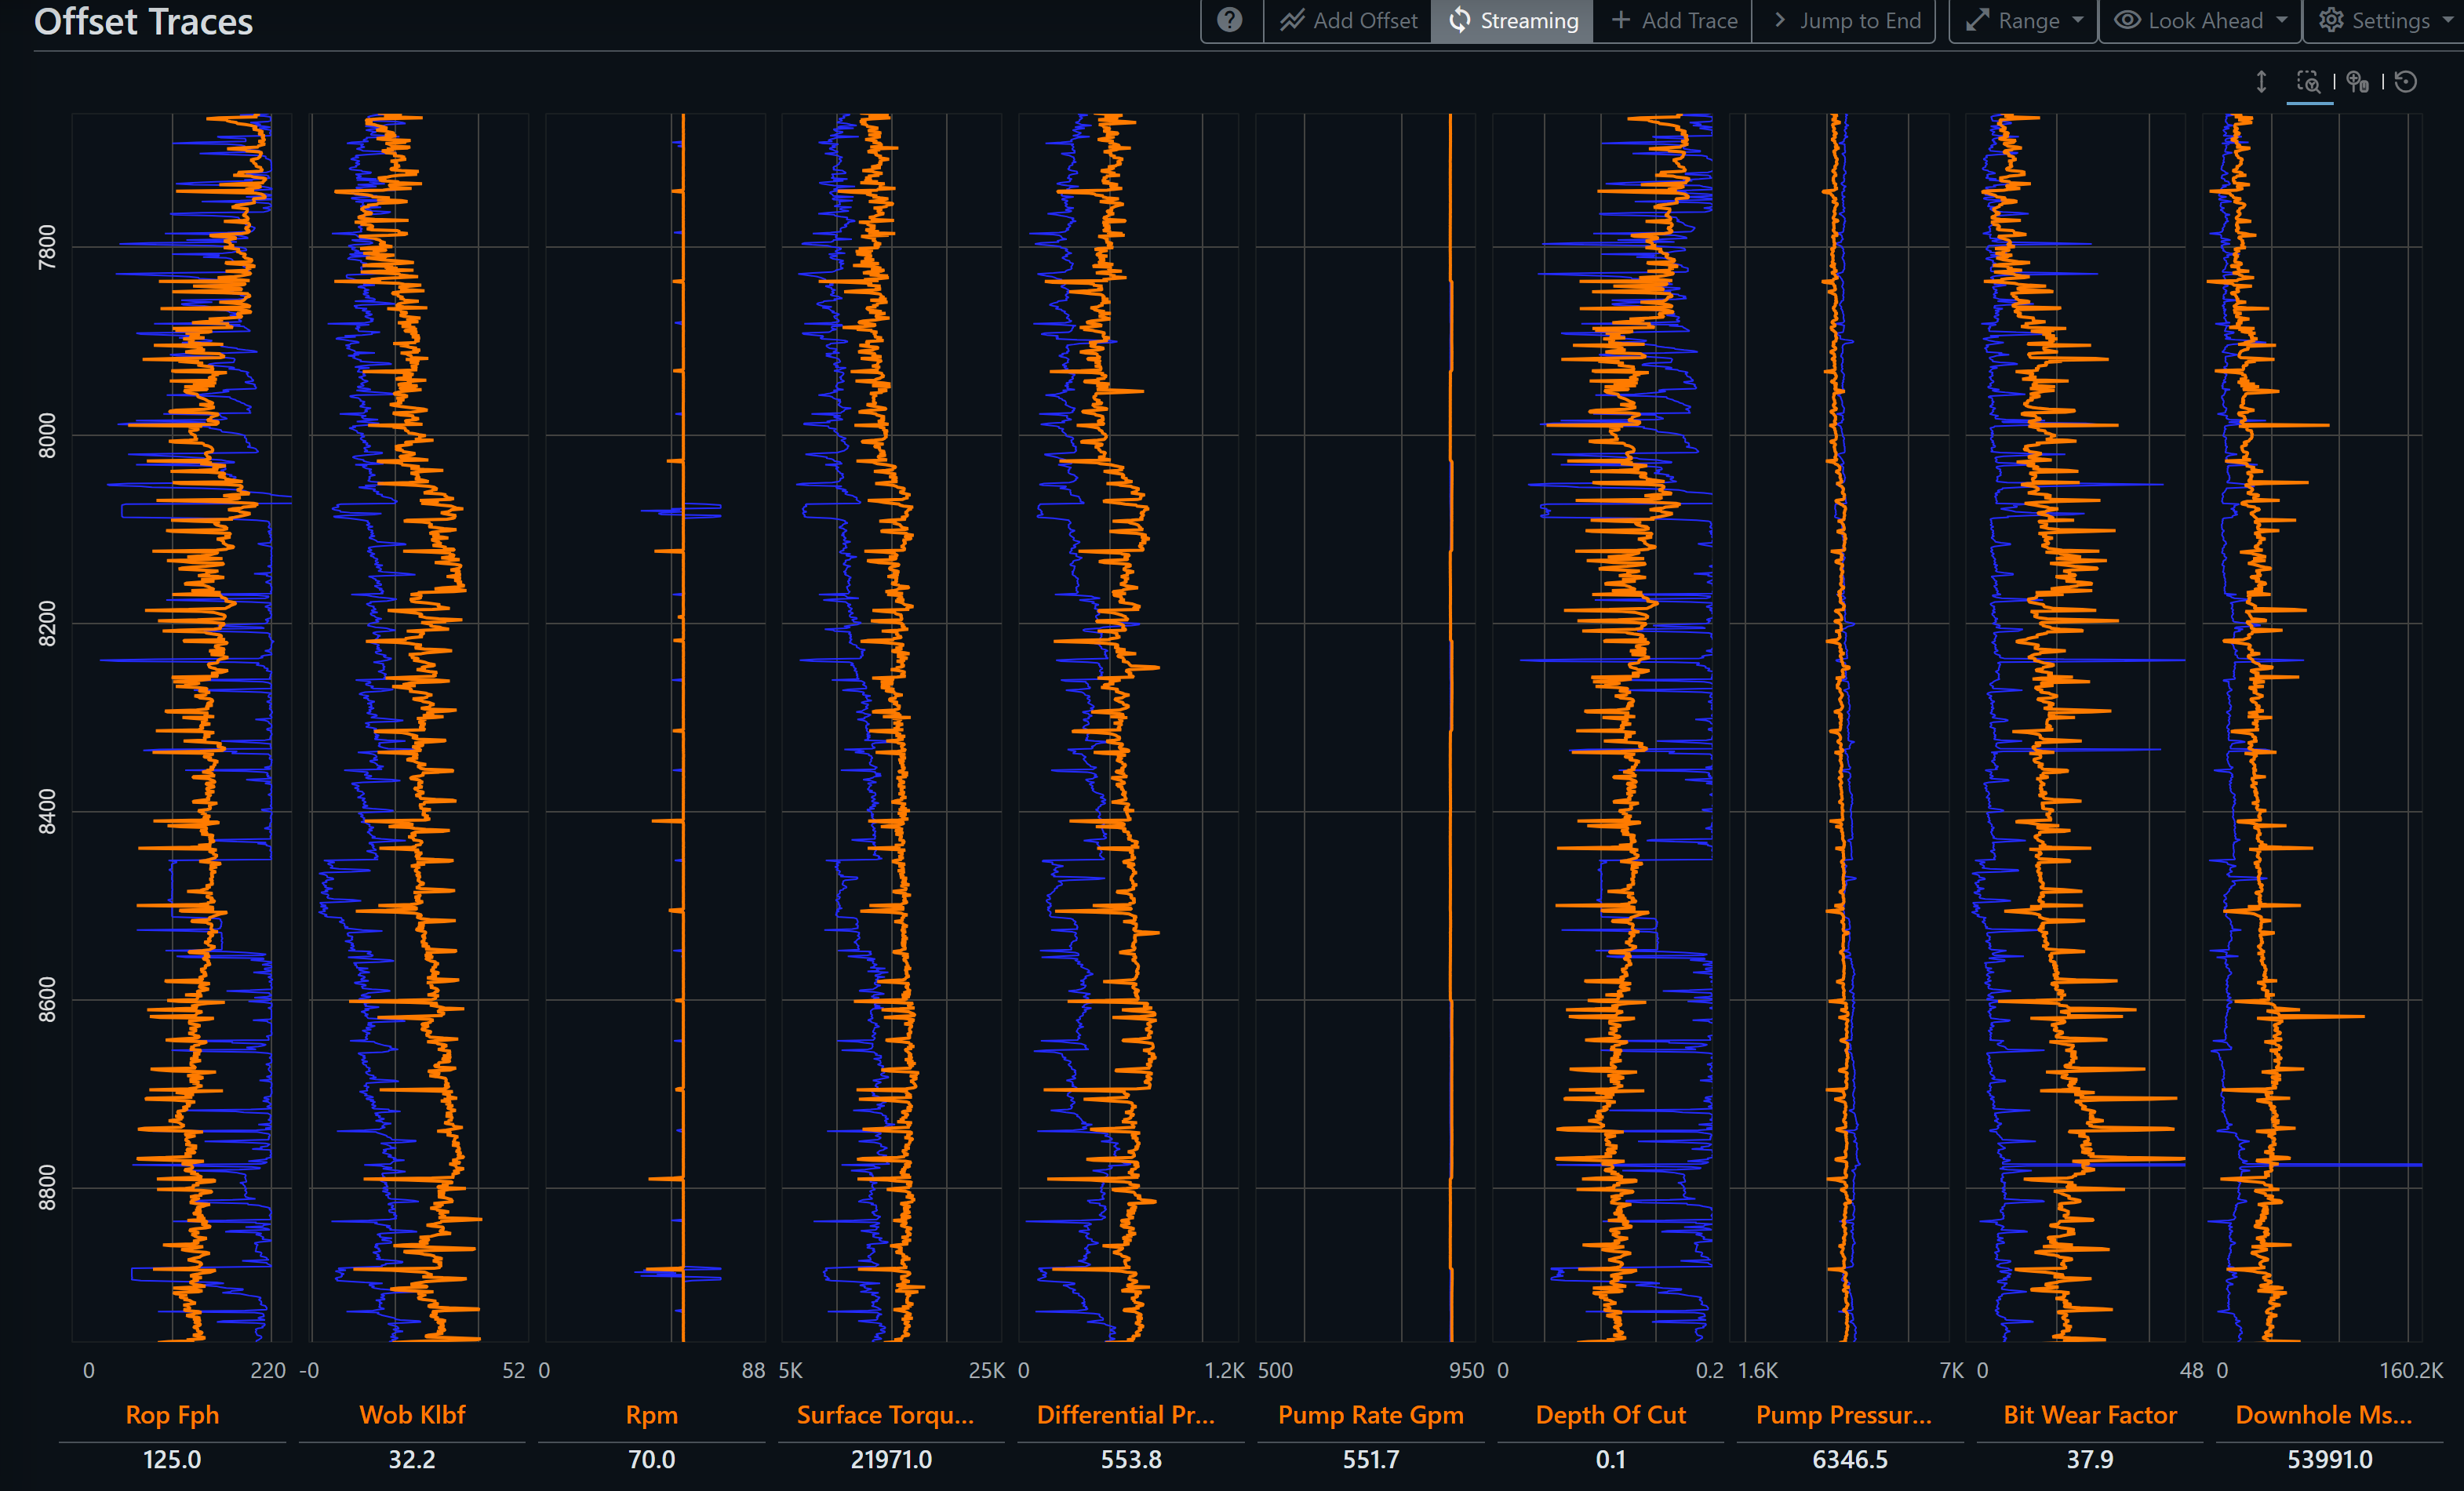Click Add Trace in the toolbar
The width and height of the screenshot is (2464, 1491).
click(1673, 20)
